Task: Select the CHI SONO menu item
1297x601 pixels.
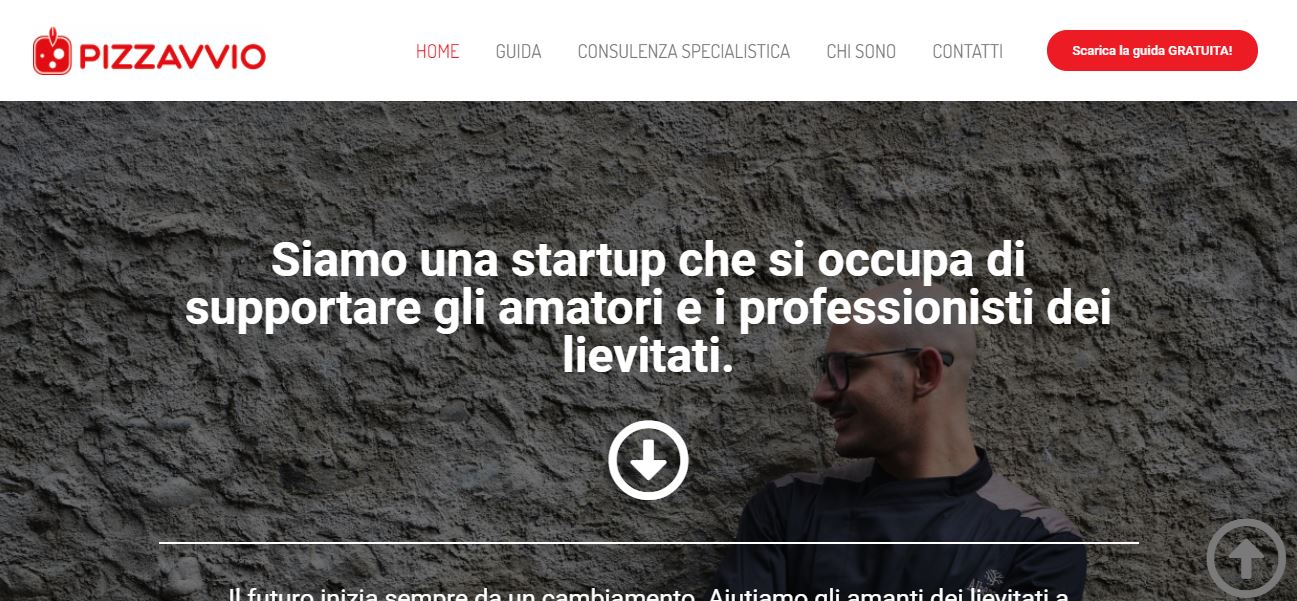Action: pyautogui.click(x=861, y=51)
